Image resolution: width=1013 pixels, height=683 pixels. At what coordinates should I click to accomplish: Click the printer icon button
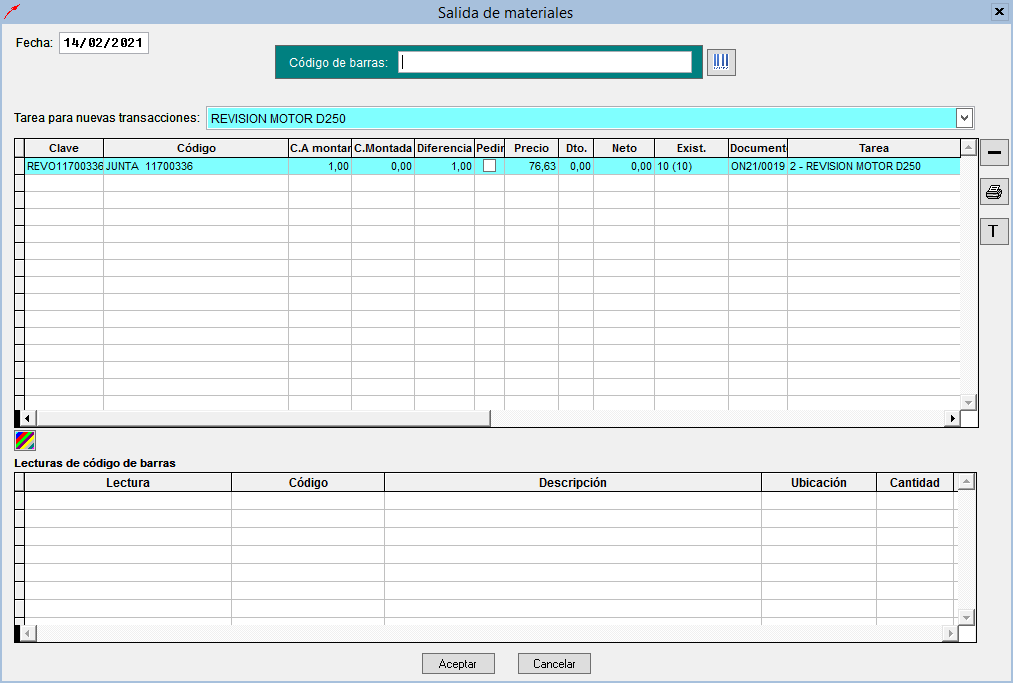994,192
